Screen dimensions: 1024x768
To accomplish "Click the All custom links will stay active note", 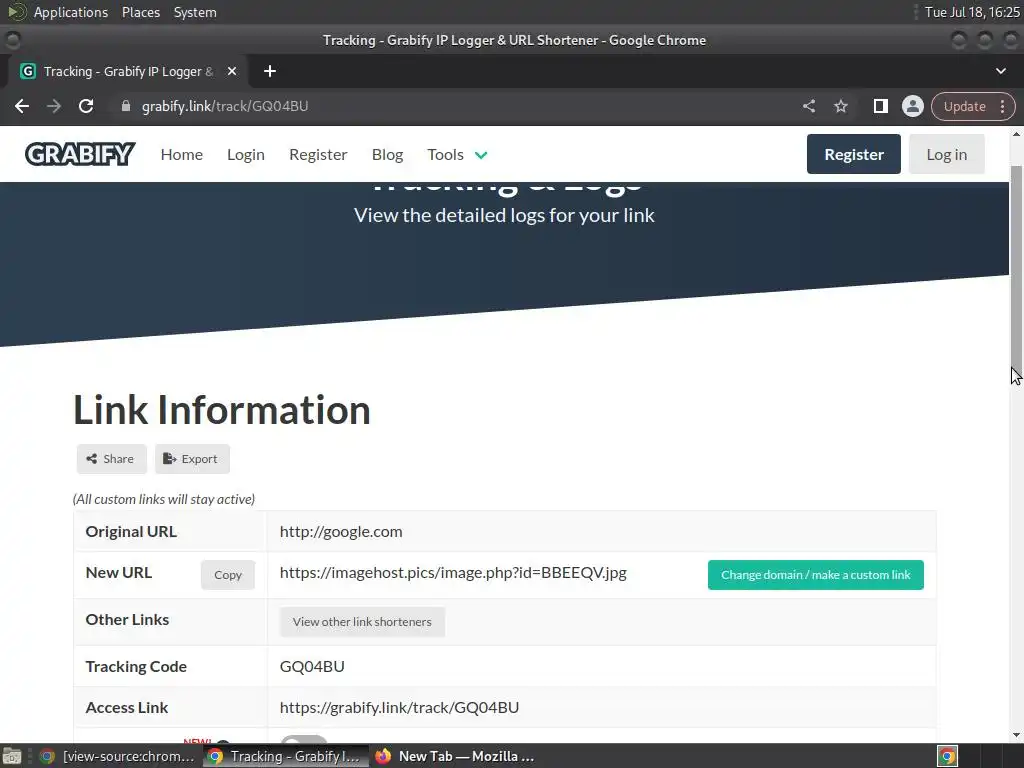I will 164,500.
